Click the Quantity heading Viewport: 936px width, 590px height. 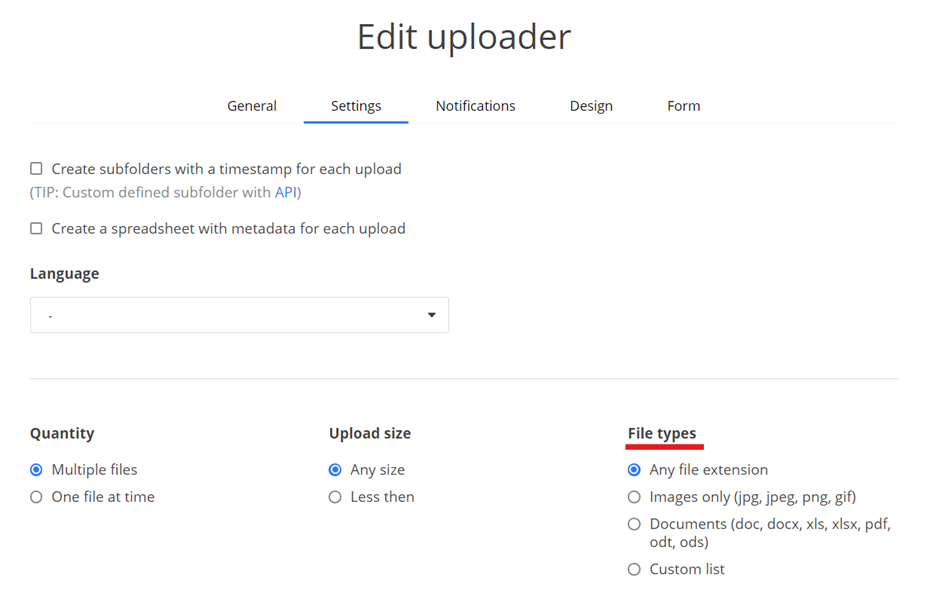[x=62, y=434]
